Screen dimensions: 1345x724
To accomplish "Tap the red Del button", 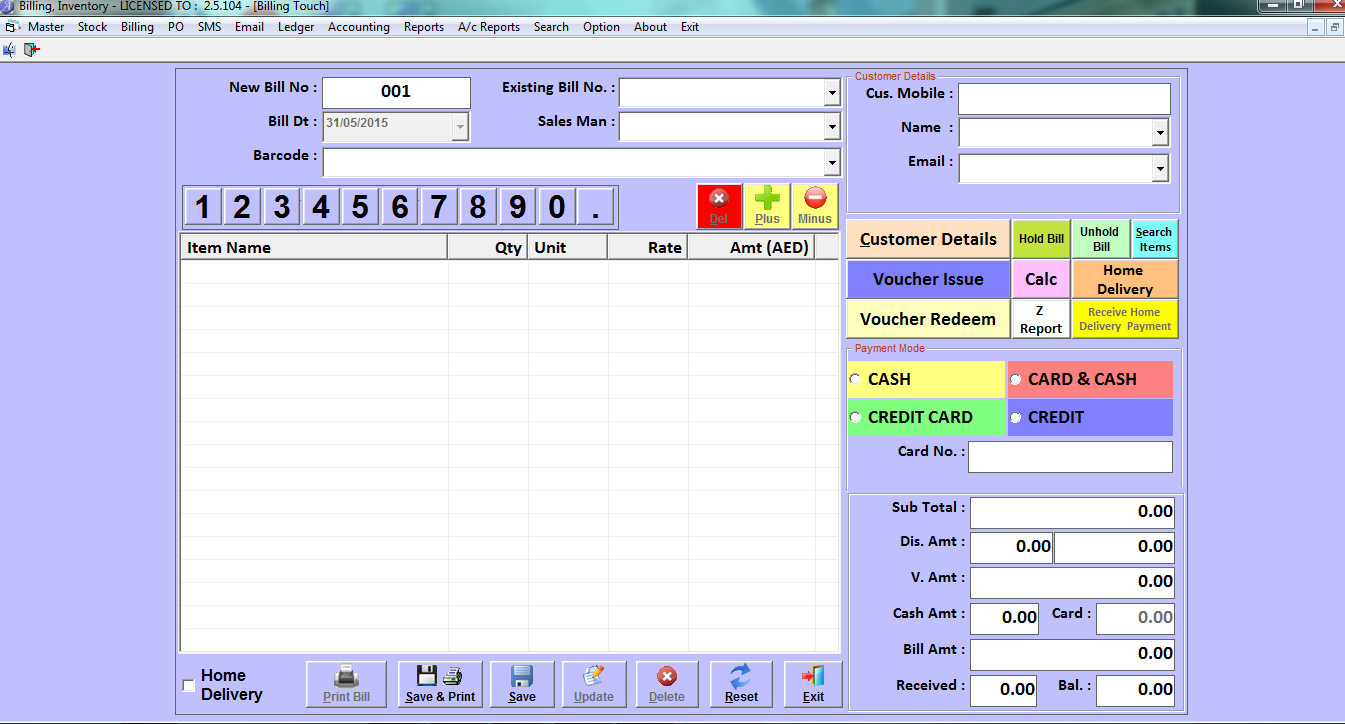I will pyautogui.click(x=719, y=207).
